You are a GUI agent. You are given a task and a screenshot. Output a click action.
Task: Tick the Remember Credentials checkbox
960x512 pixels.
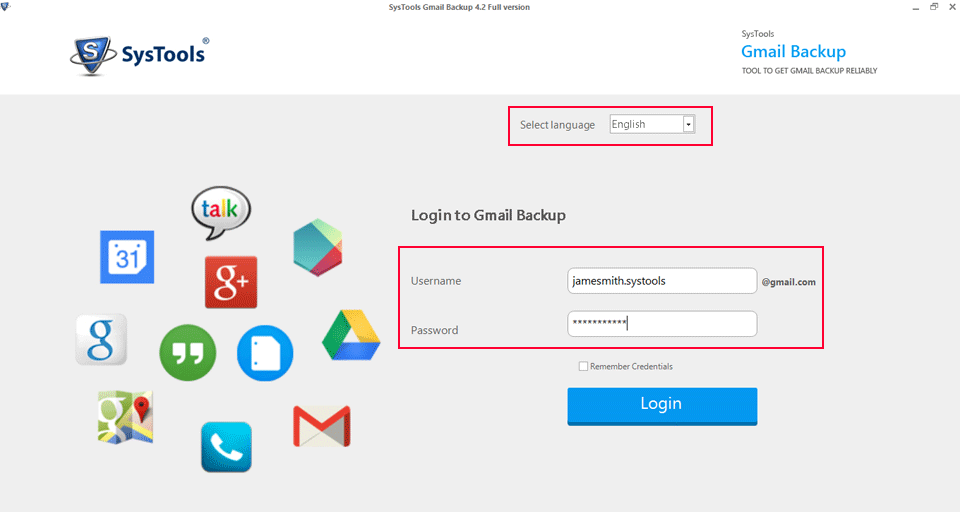[x=583, y=366]
